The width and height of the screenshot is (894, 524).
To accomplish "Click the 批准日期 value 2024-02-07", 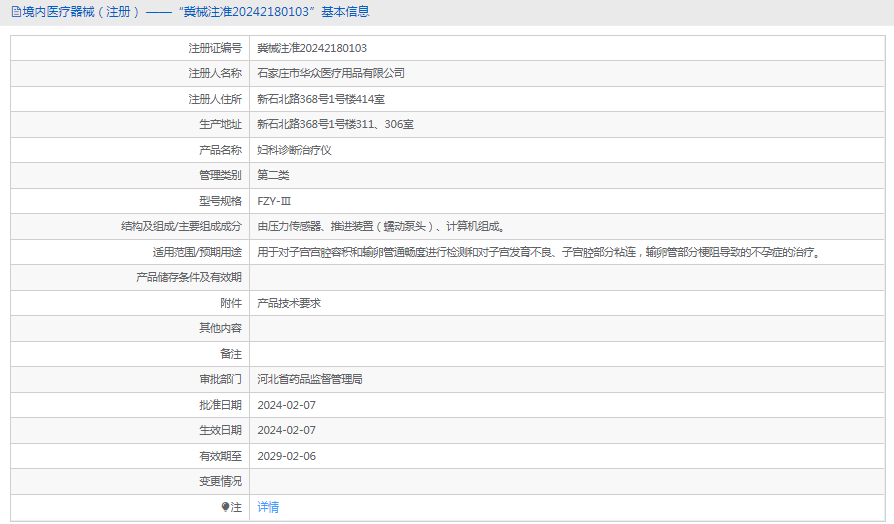I will pos(286,405).
